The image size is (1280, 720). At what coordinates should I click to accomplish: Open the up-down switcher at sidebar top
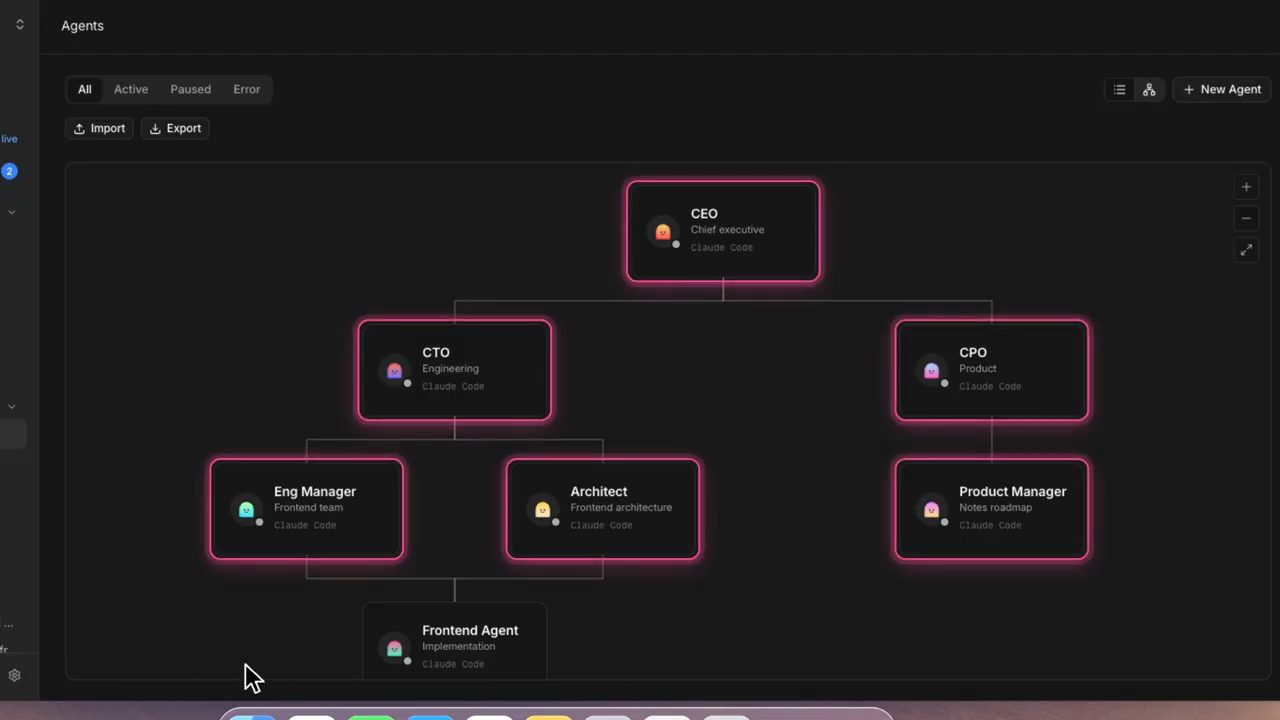19,25
